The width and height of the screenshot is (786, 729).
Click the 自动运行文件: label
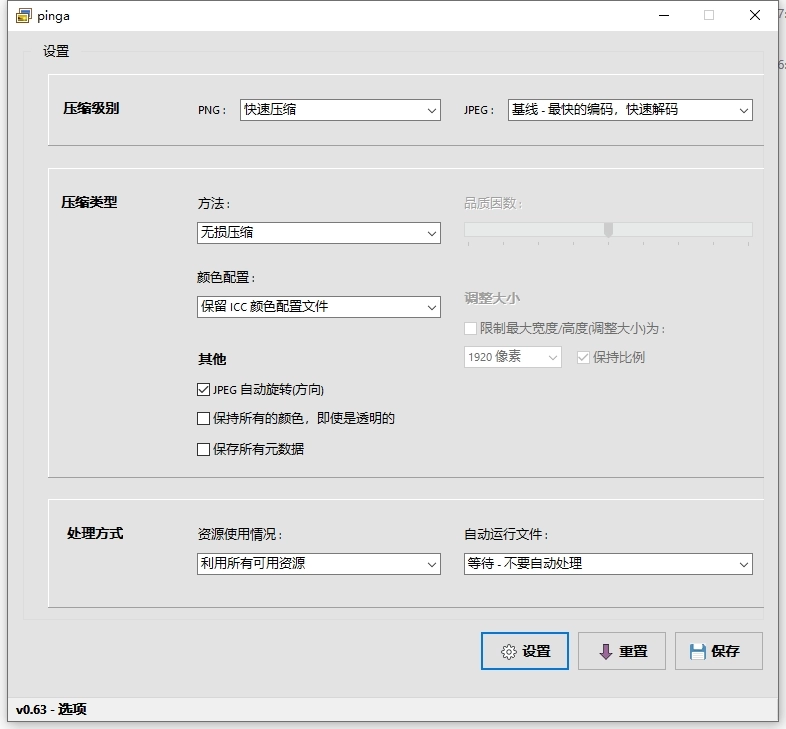(x=506, y=534)
